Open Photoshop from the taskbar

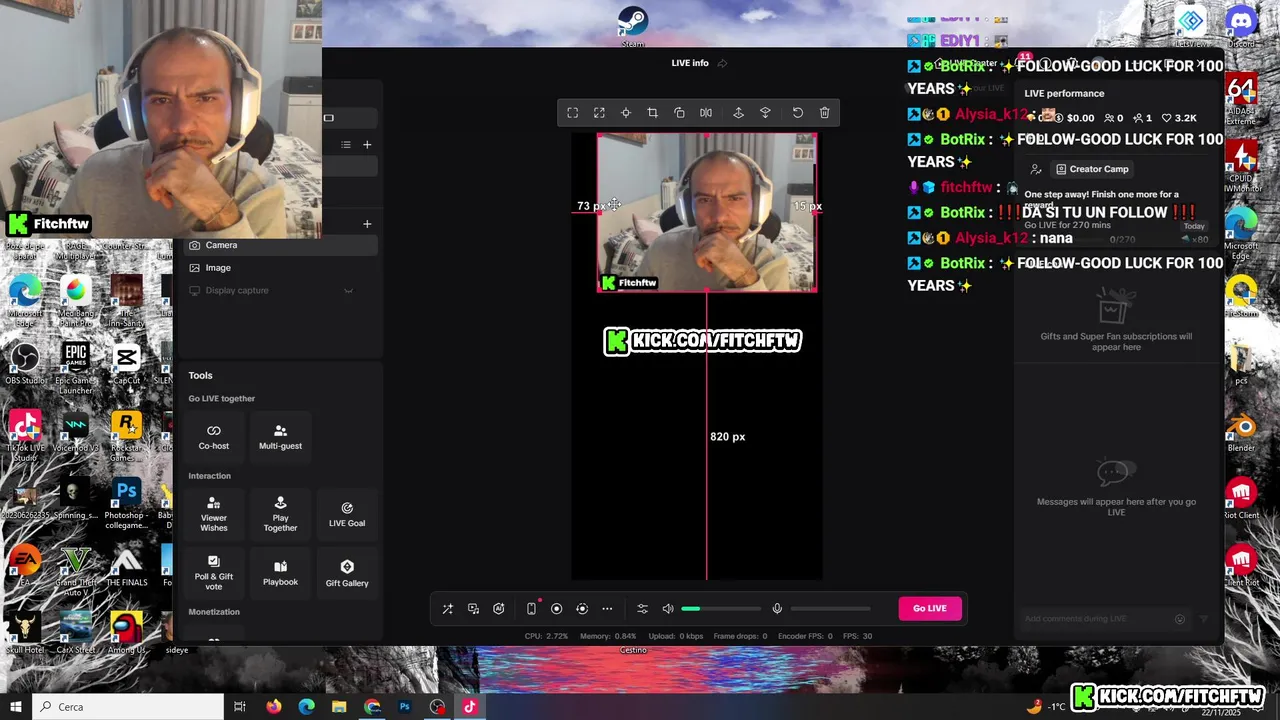pyautogui.click(x=405, y=707)
